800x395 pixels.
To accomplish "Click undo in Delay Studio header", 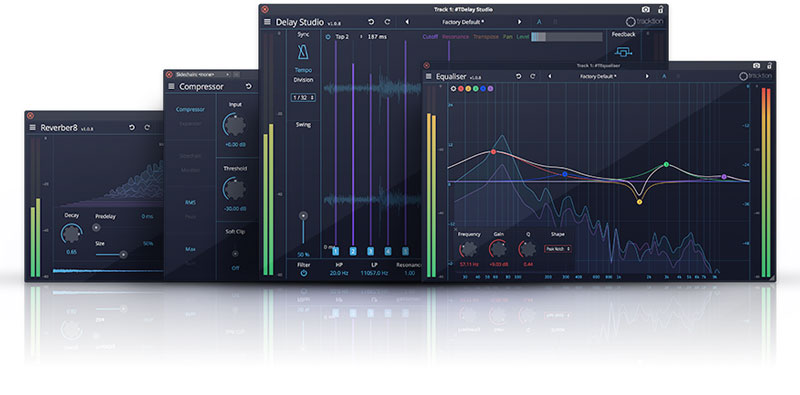I will point(371,22).
